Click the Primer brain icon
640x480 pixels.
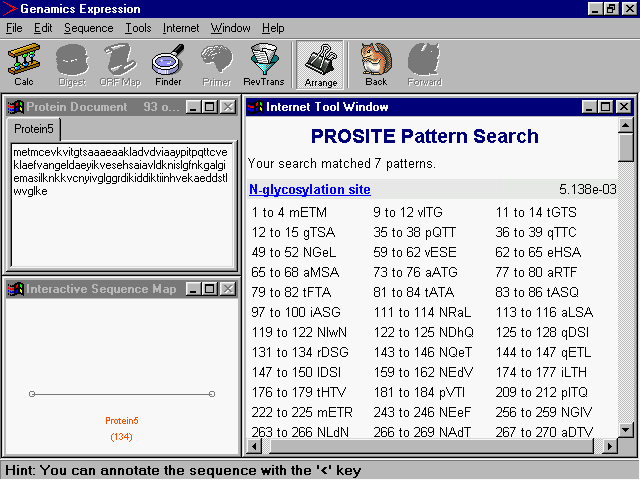click(x=217, y=64)
